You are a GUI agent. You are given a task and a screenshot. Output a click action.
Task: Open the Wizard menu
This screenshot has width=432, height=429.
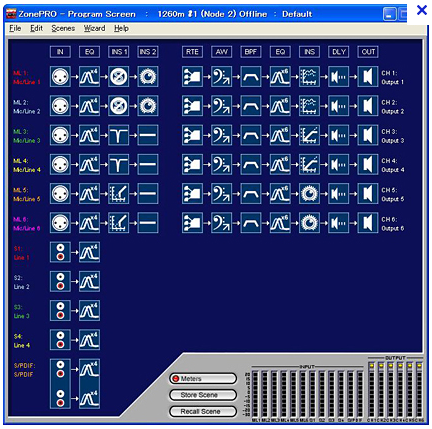tap(94, 28)
